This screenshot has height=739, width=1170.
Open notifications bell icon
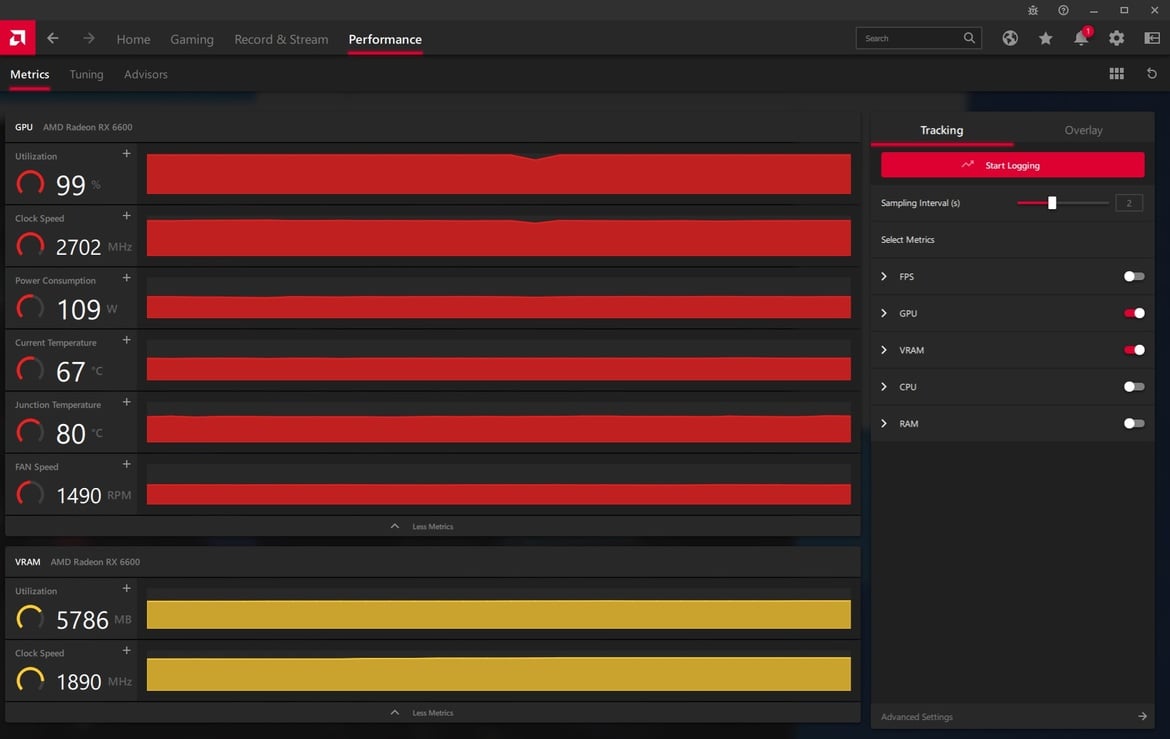pyautogui.click(x=1081, y=37)
